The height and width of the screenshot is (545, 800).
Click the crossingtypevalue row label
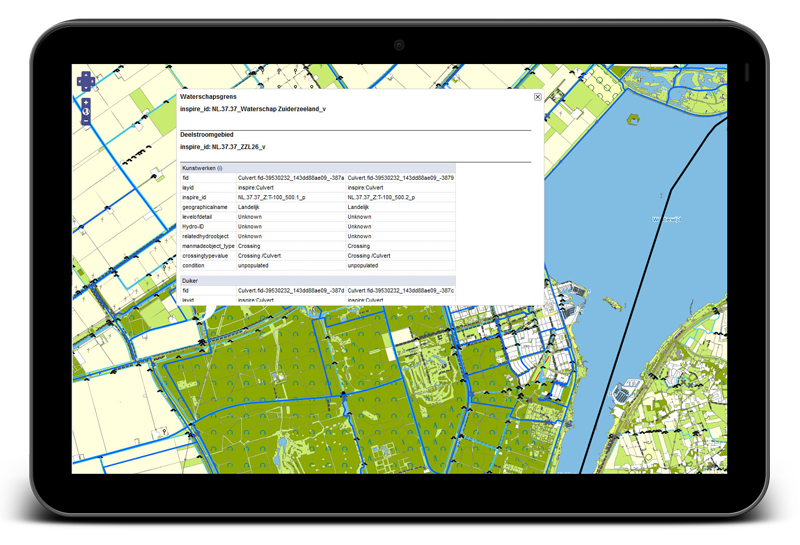click(205, 256)
